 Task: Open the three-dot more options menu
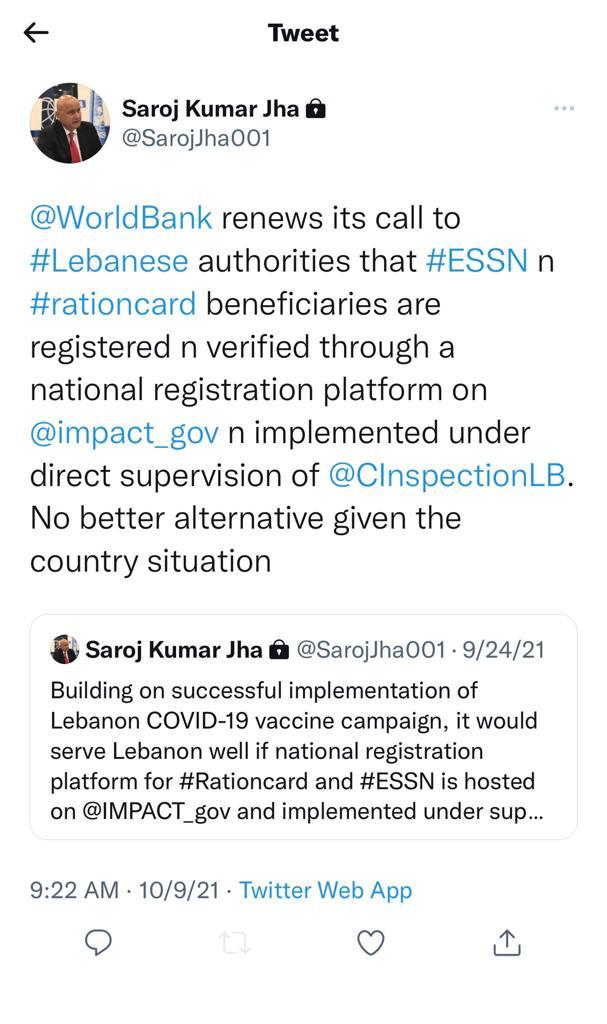(x=564, y=108)
